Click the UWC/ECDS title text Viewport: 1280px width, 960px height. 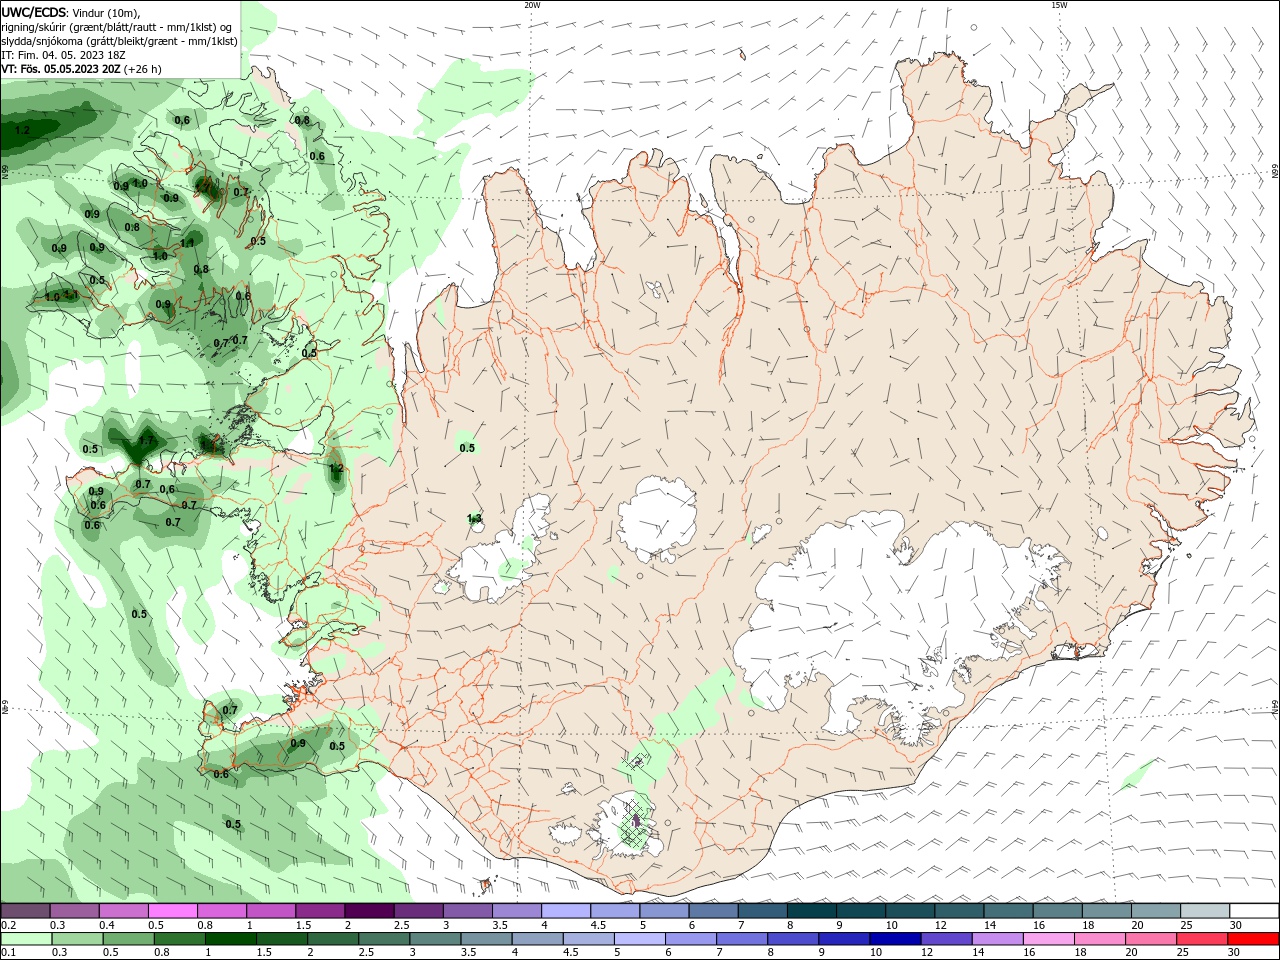[x=34, y=11]
